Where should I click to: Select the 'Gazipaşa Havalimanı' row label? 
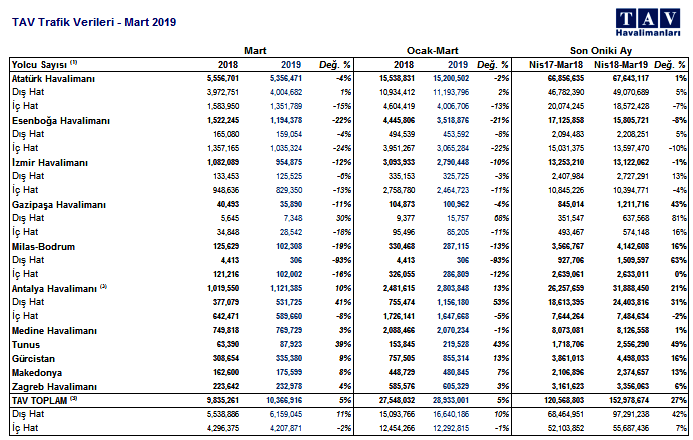coord(59,205)
